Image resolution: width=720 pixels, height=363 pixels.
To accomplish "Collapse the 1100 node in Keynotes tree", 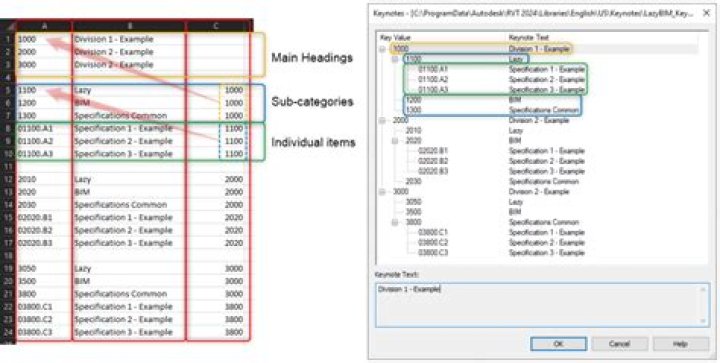I will click(x=395, y=59).
